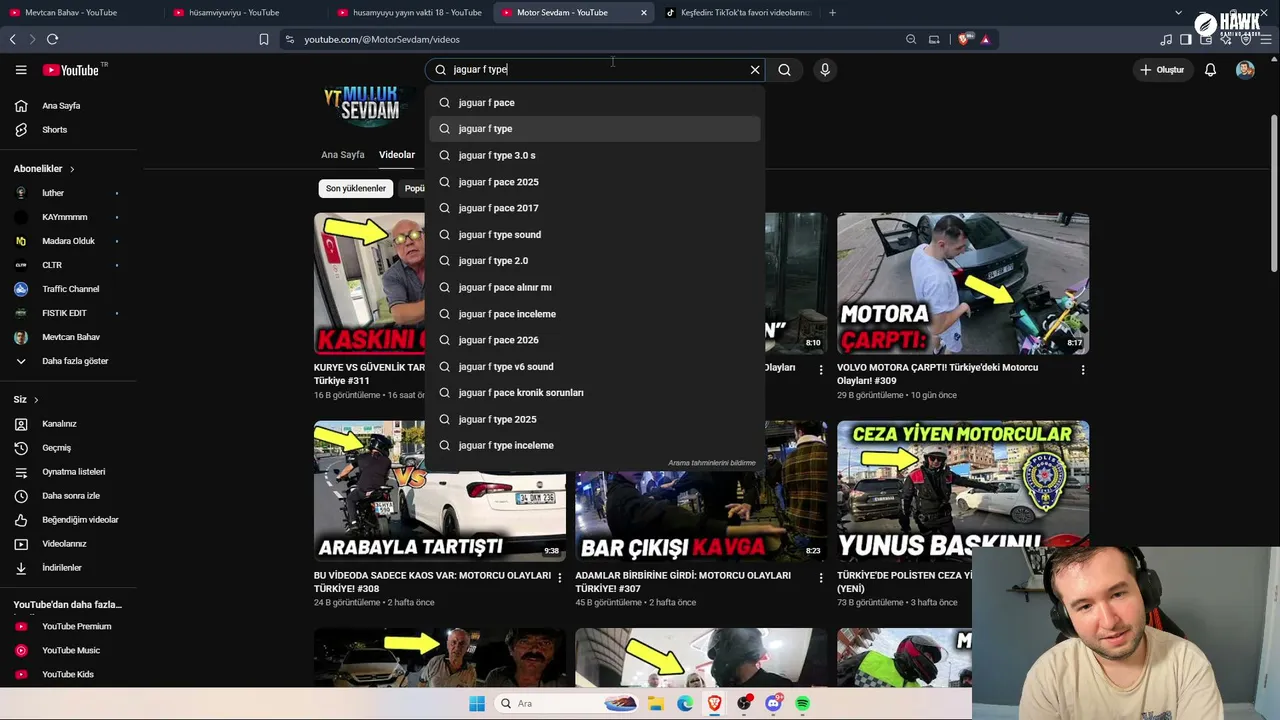
Task: Click 'Arama tahminlerini bildirme' link
Action: pyautogui.click(x=712, y=463)
